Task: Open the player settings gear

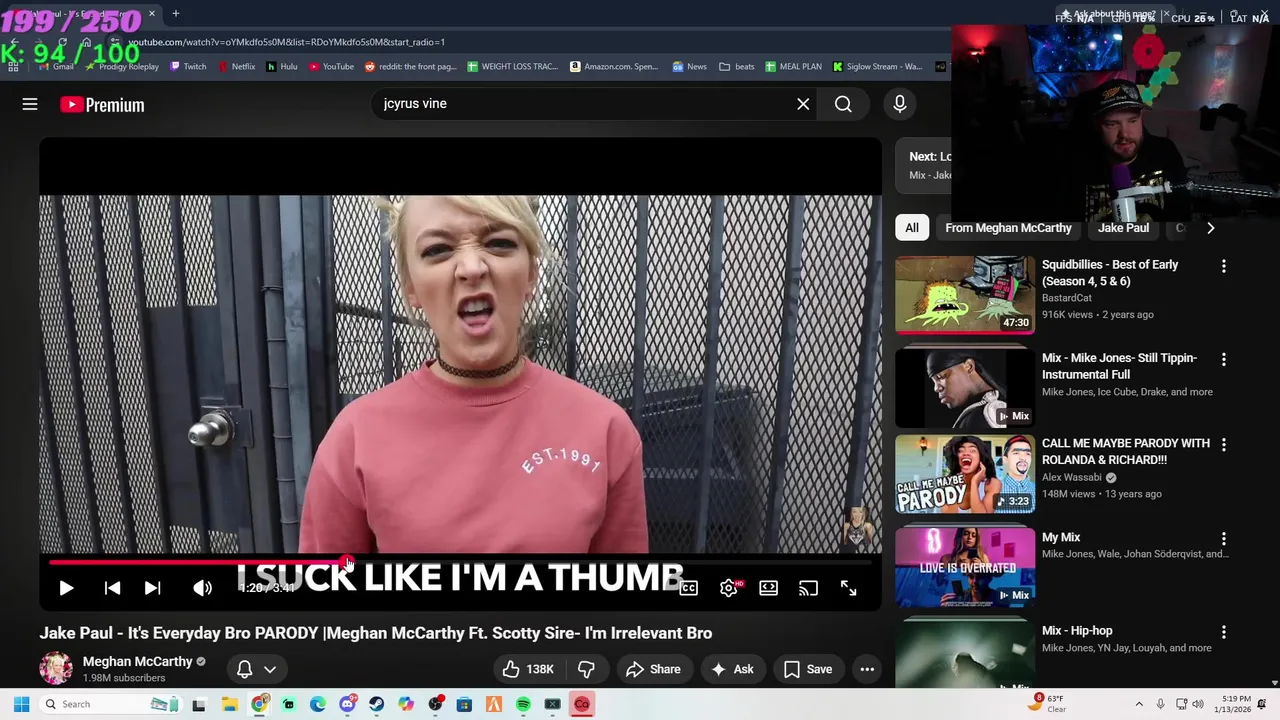Action: pyautogui.click(x=729, y=588)
